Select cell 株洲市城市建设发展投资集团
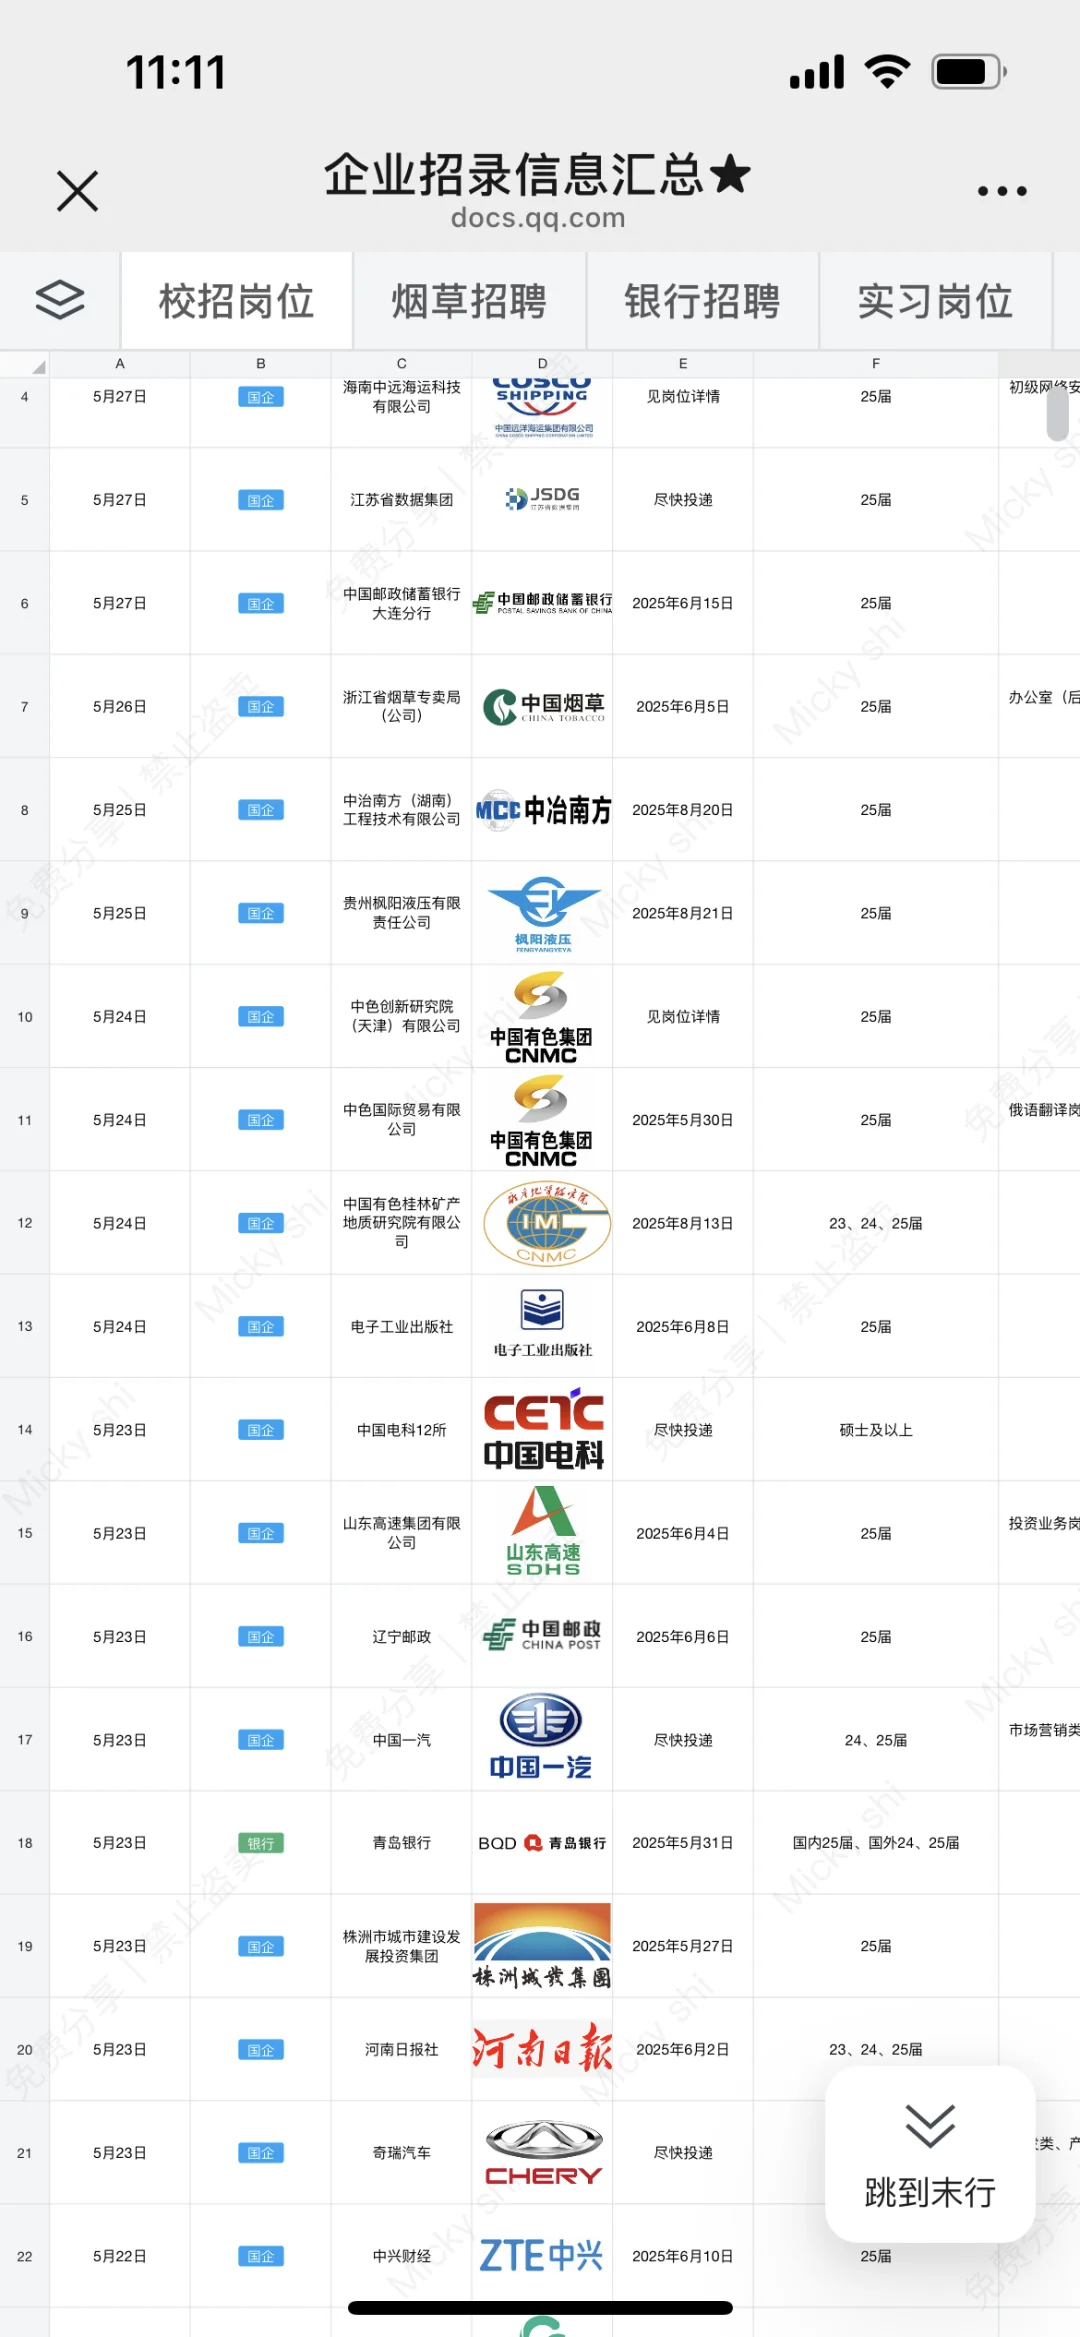Image resolution: width=1080 pixels, height=2337 pixels. [x=402, y=1946]
